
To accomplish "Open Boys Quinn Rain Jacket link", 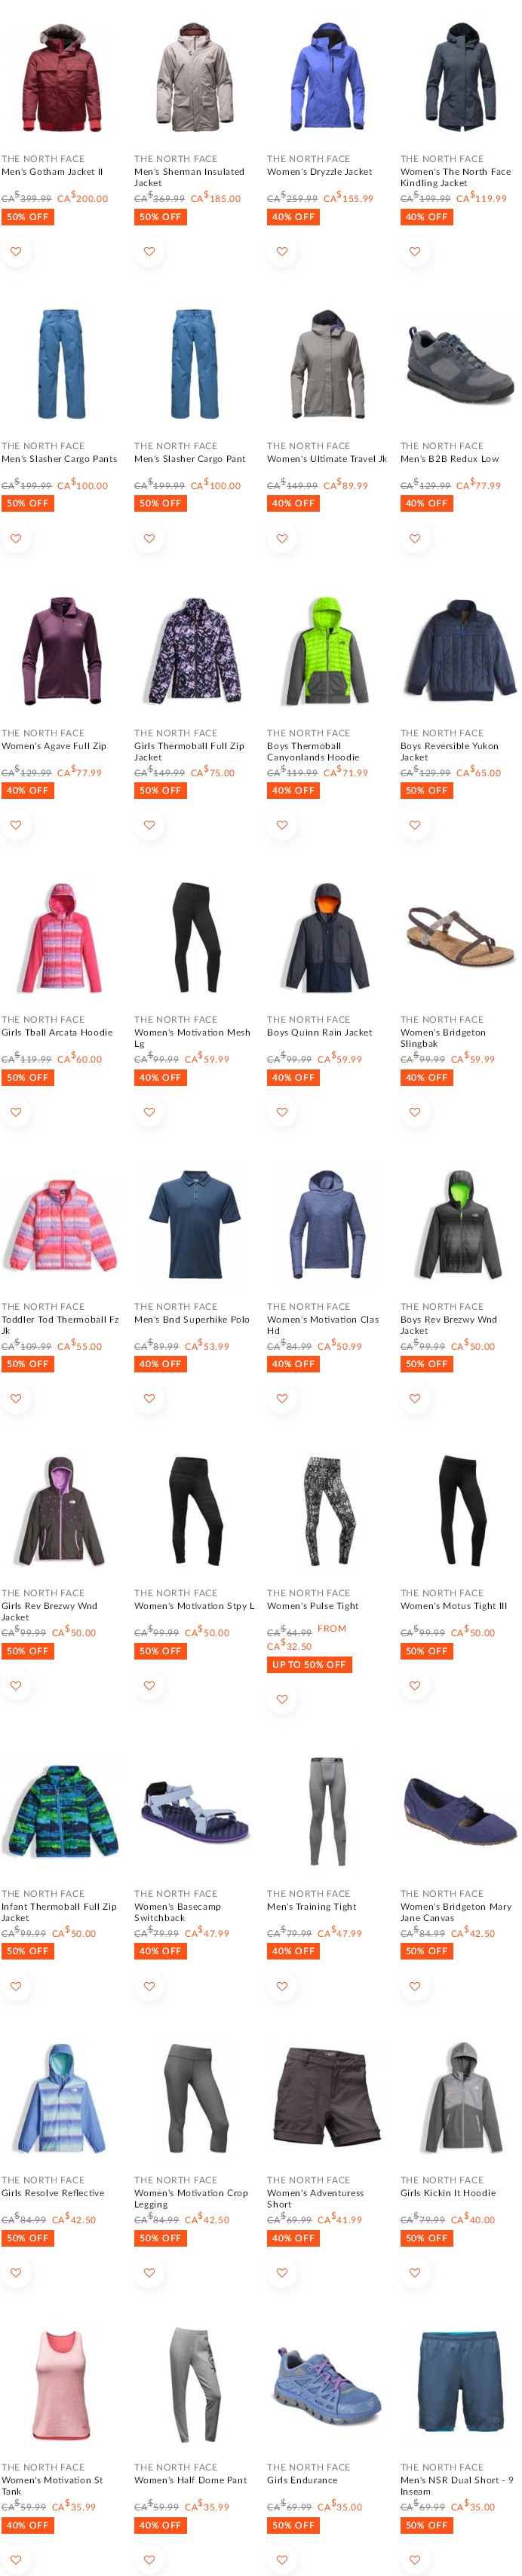I will coord(319,1032).
